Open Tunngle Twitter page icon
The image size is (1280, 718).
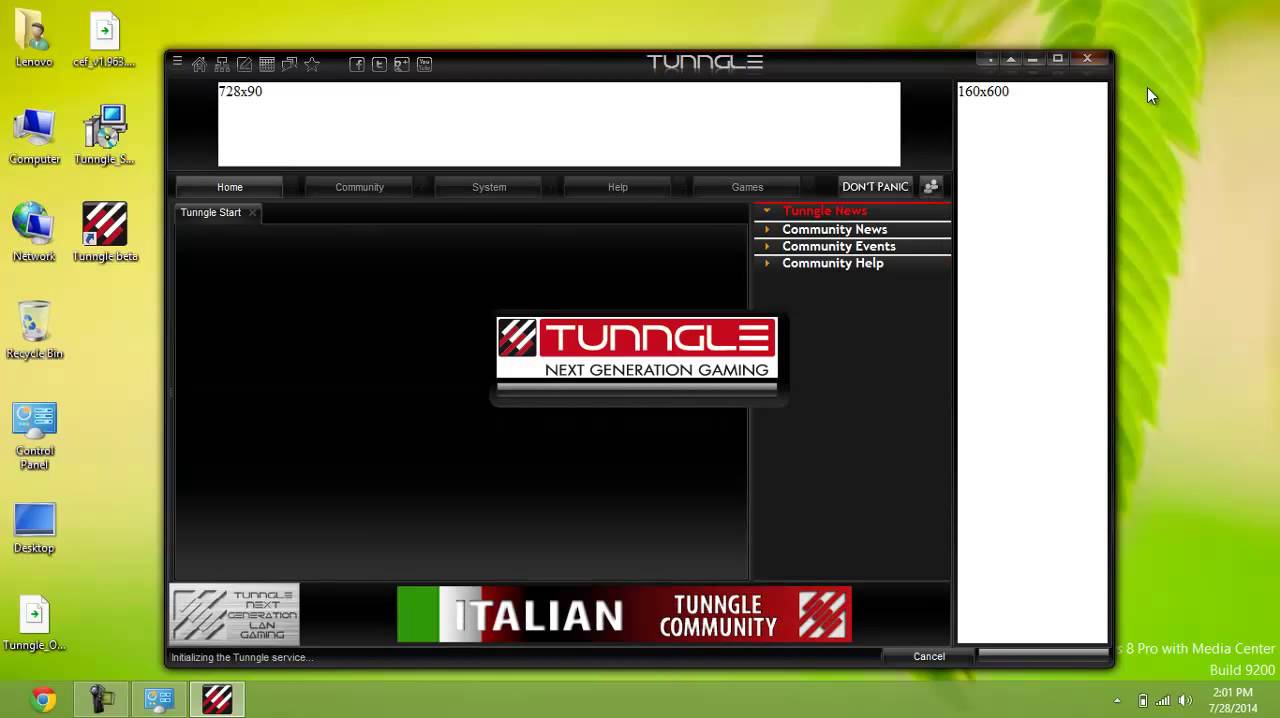pyautogui.click(x=379, y=64)
